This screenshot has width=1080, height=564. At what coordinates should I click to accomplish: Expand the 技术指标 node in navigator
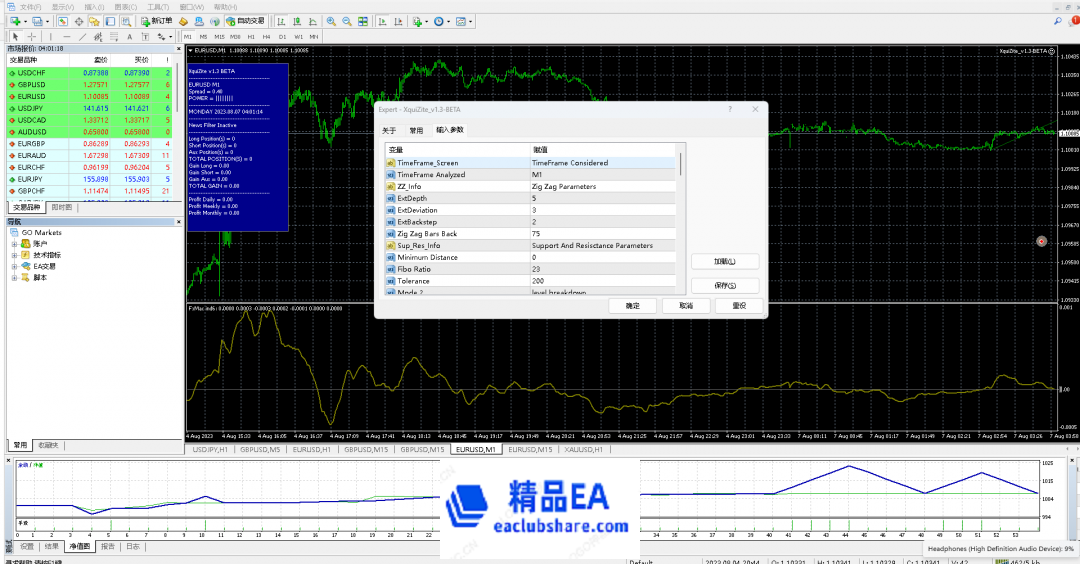pyautogui.click(x=14, y=255)
